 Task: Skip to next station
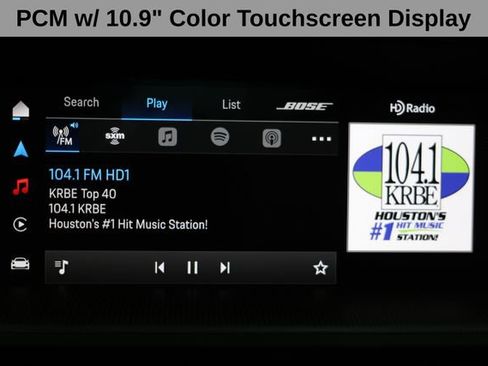pyautogui.click(x=225, y=268)
